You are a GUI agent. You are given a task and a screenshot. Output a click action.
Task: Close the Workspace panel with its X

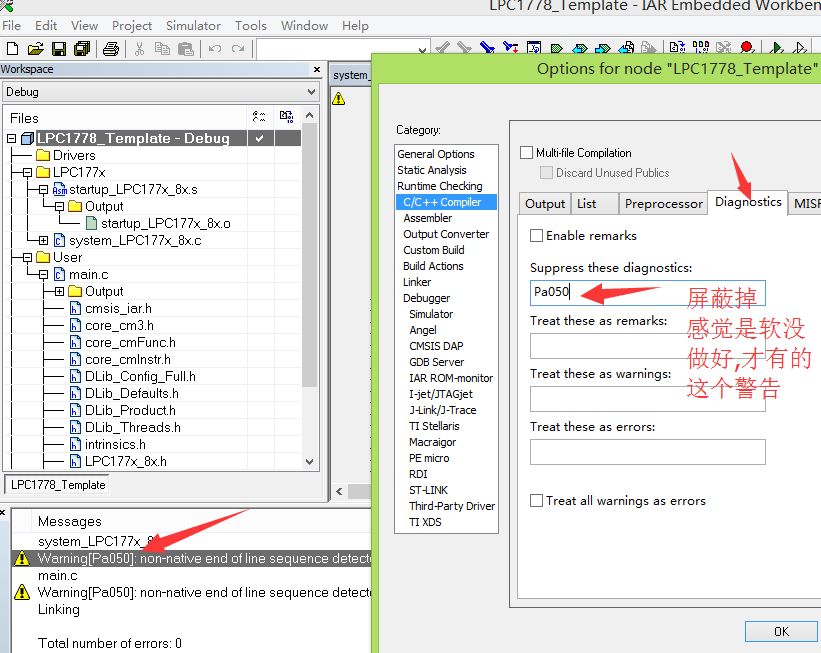[317, 69]
